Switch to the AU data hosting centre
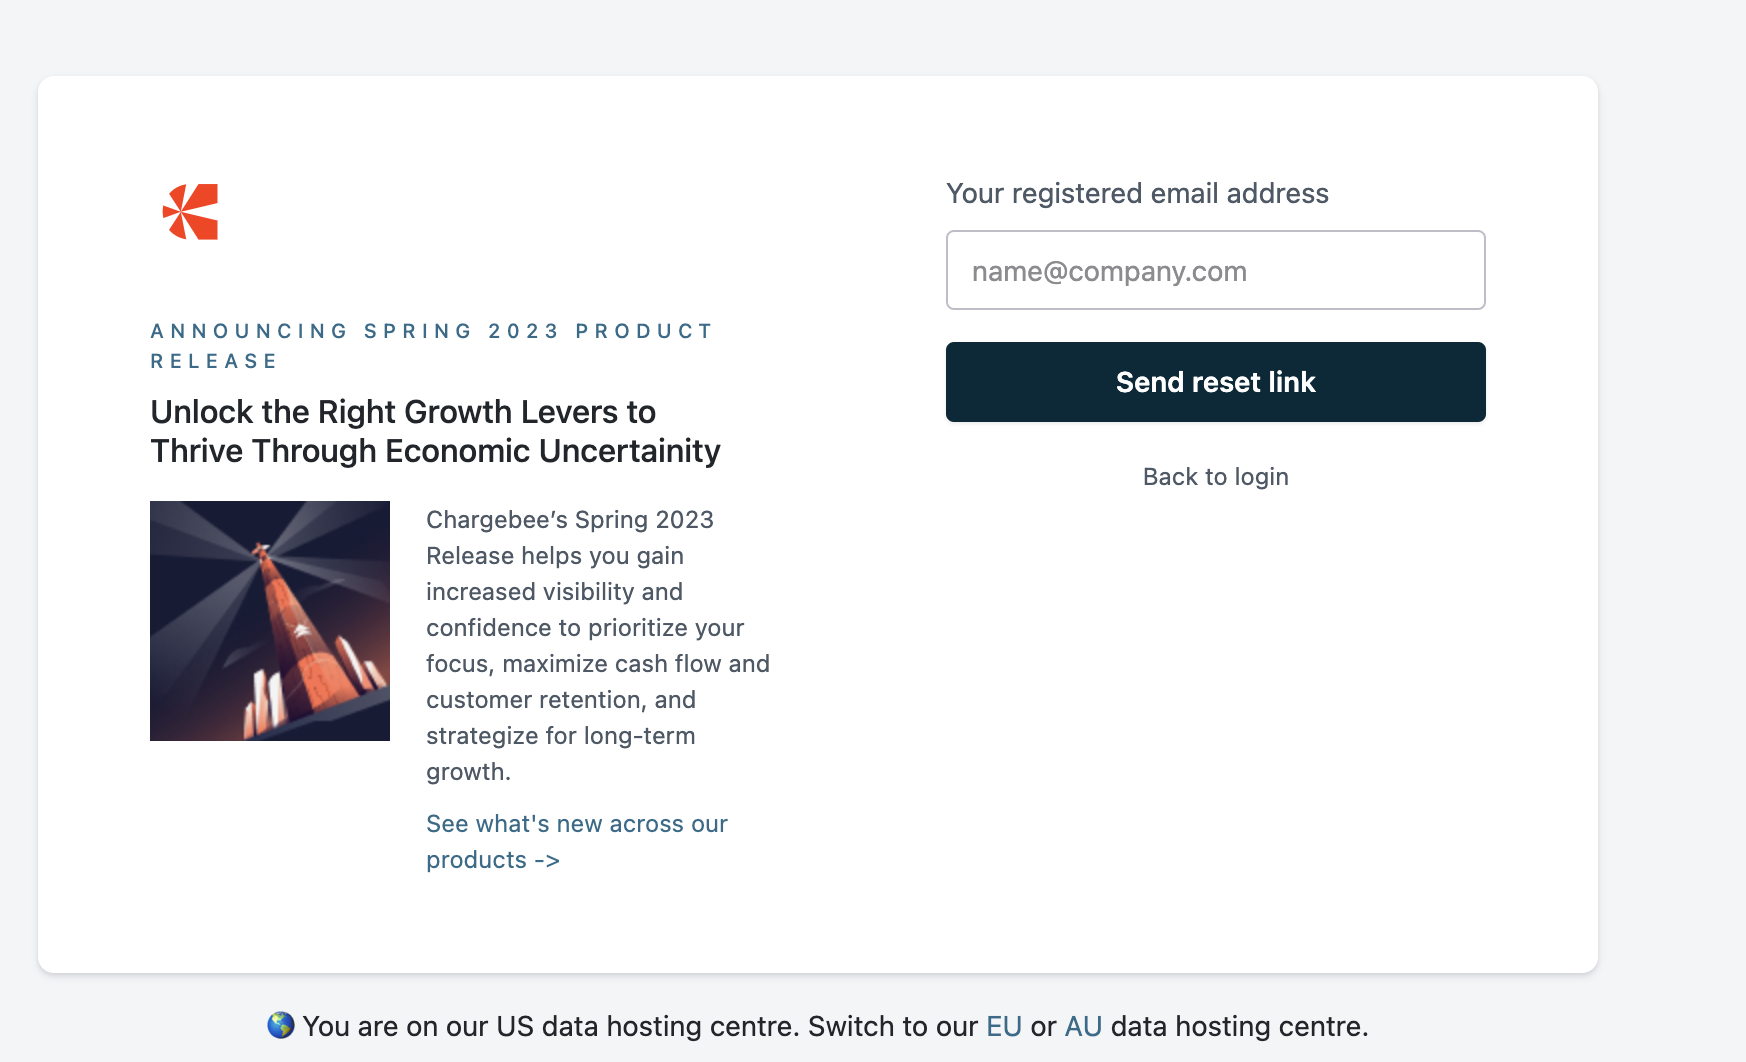 (x=1083, y=1026)
